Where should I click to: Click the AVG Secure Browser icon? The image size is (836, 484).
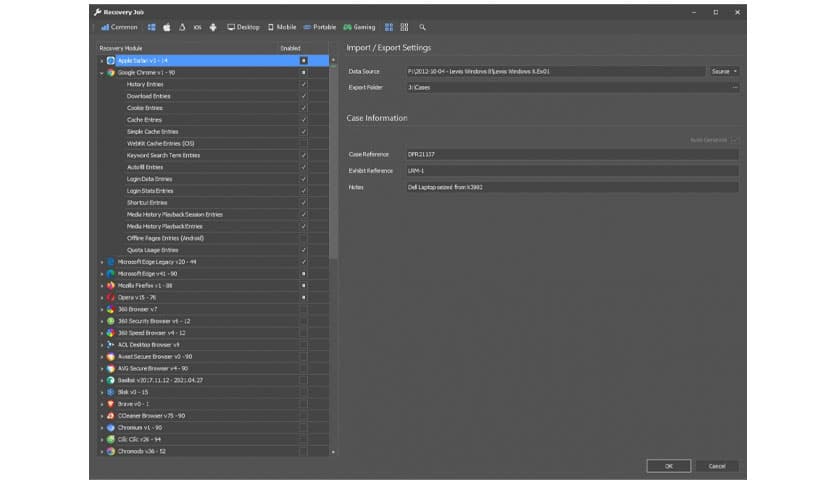tap(111, 368)
